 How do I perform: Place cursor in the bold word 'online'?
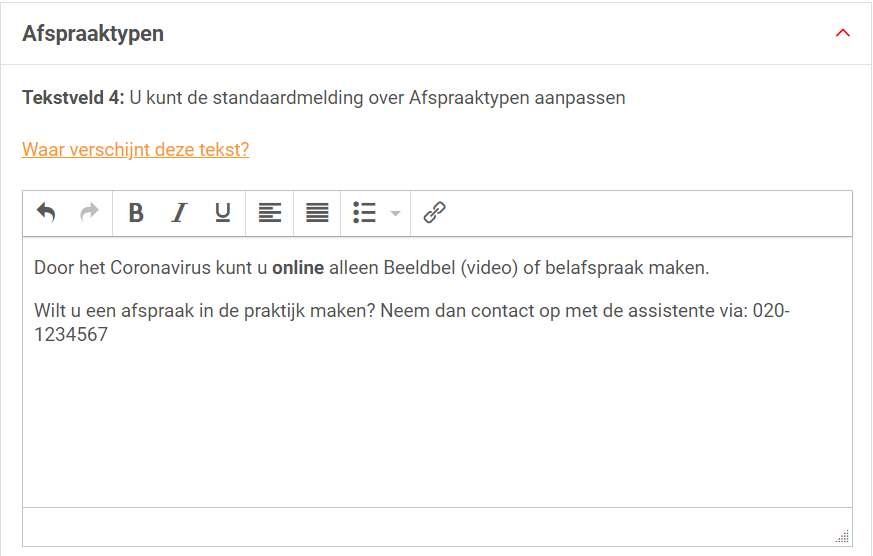point(298,268)
